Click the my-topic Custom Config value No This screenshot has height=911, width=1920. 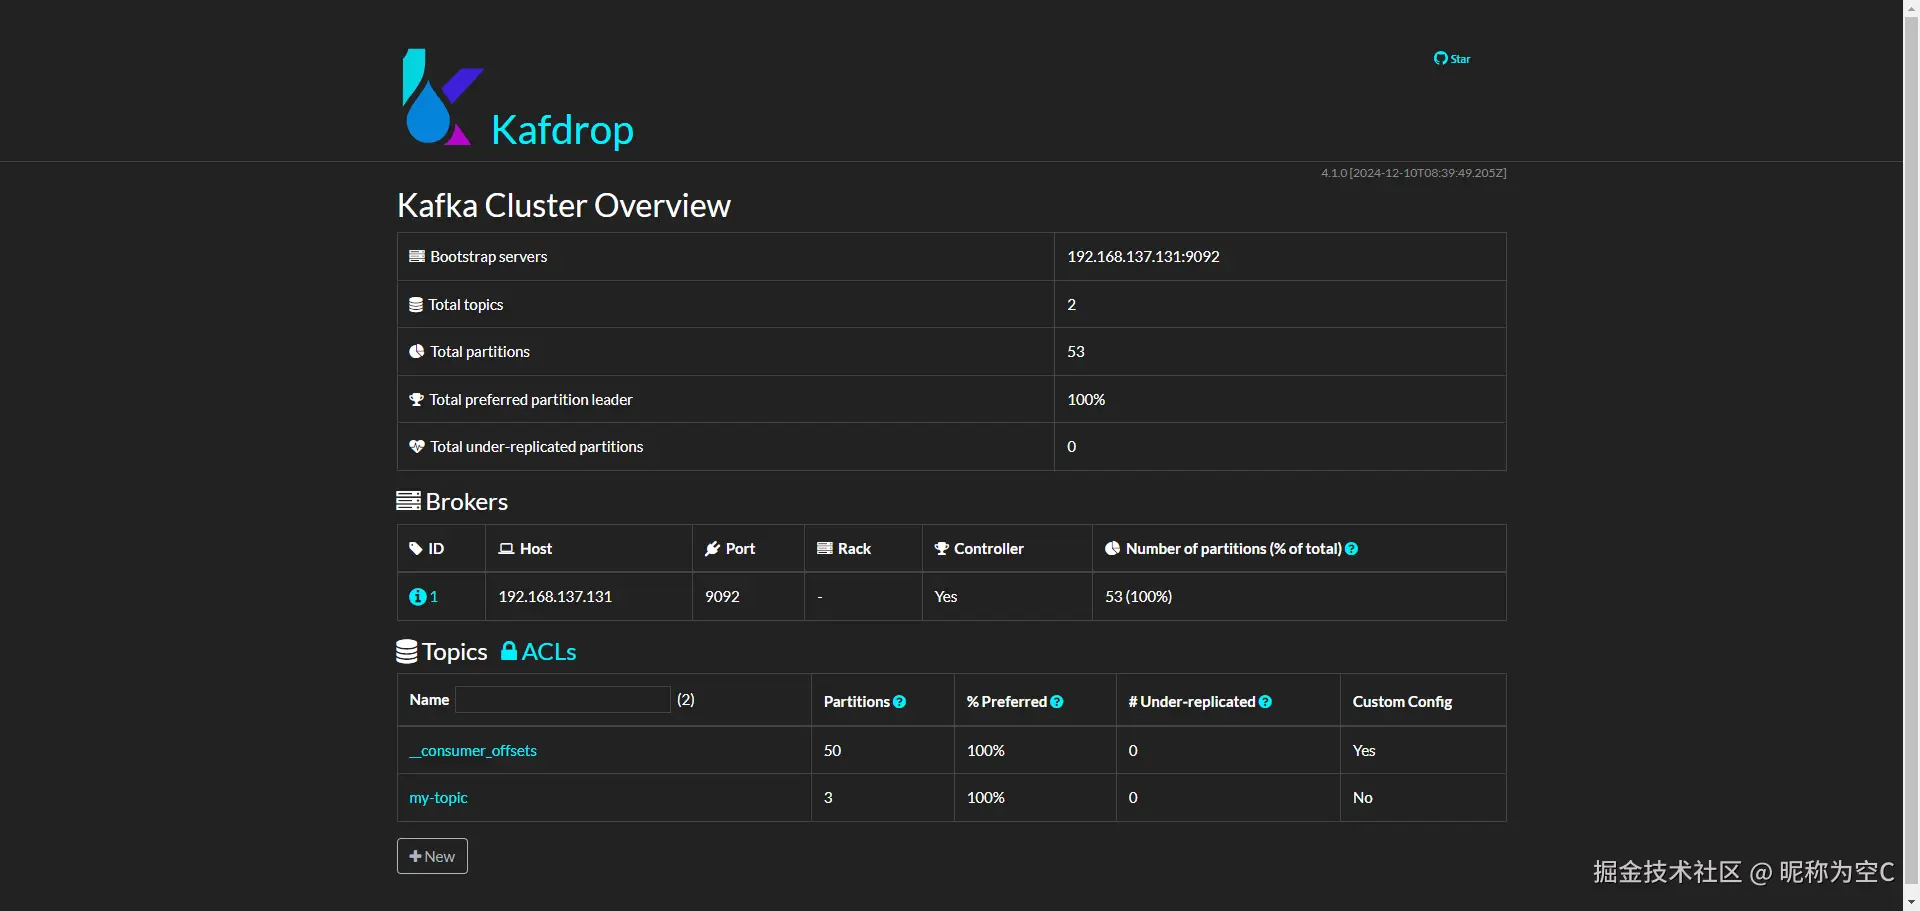coord(1363,797)
